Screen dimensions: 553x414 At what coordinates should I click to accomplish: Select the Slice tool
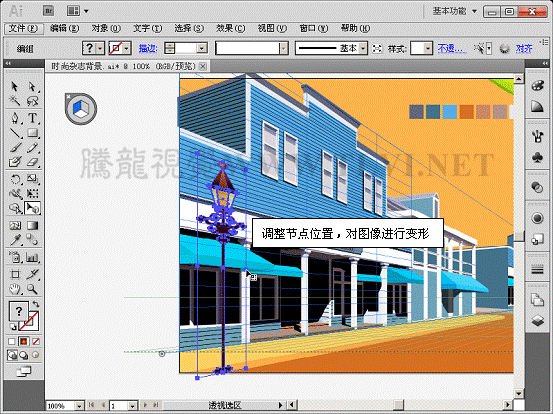tap(32, 274)
